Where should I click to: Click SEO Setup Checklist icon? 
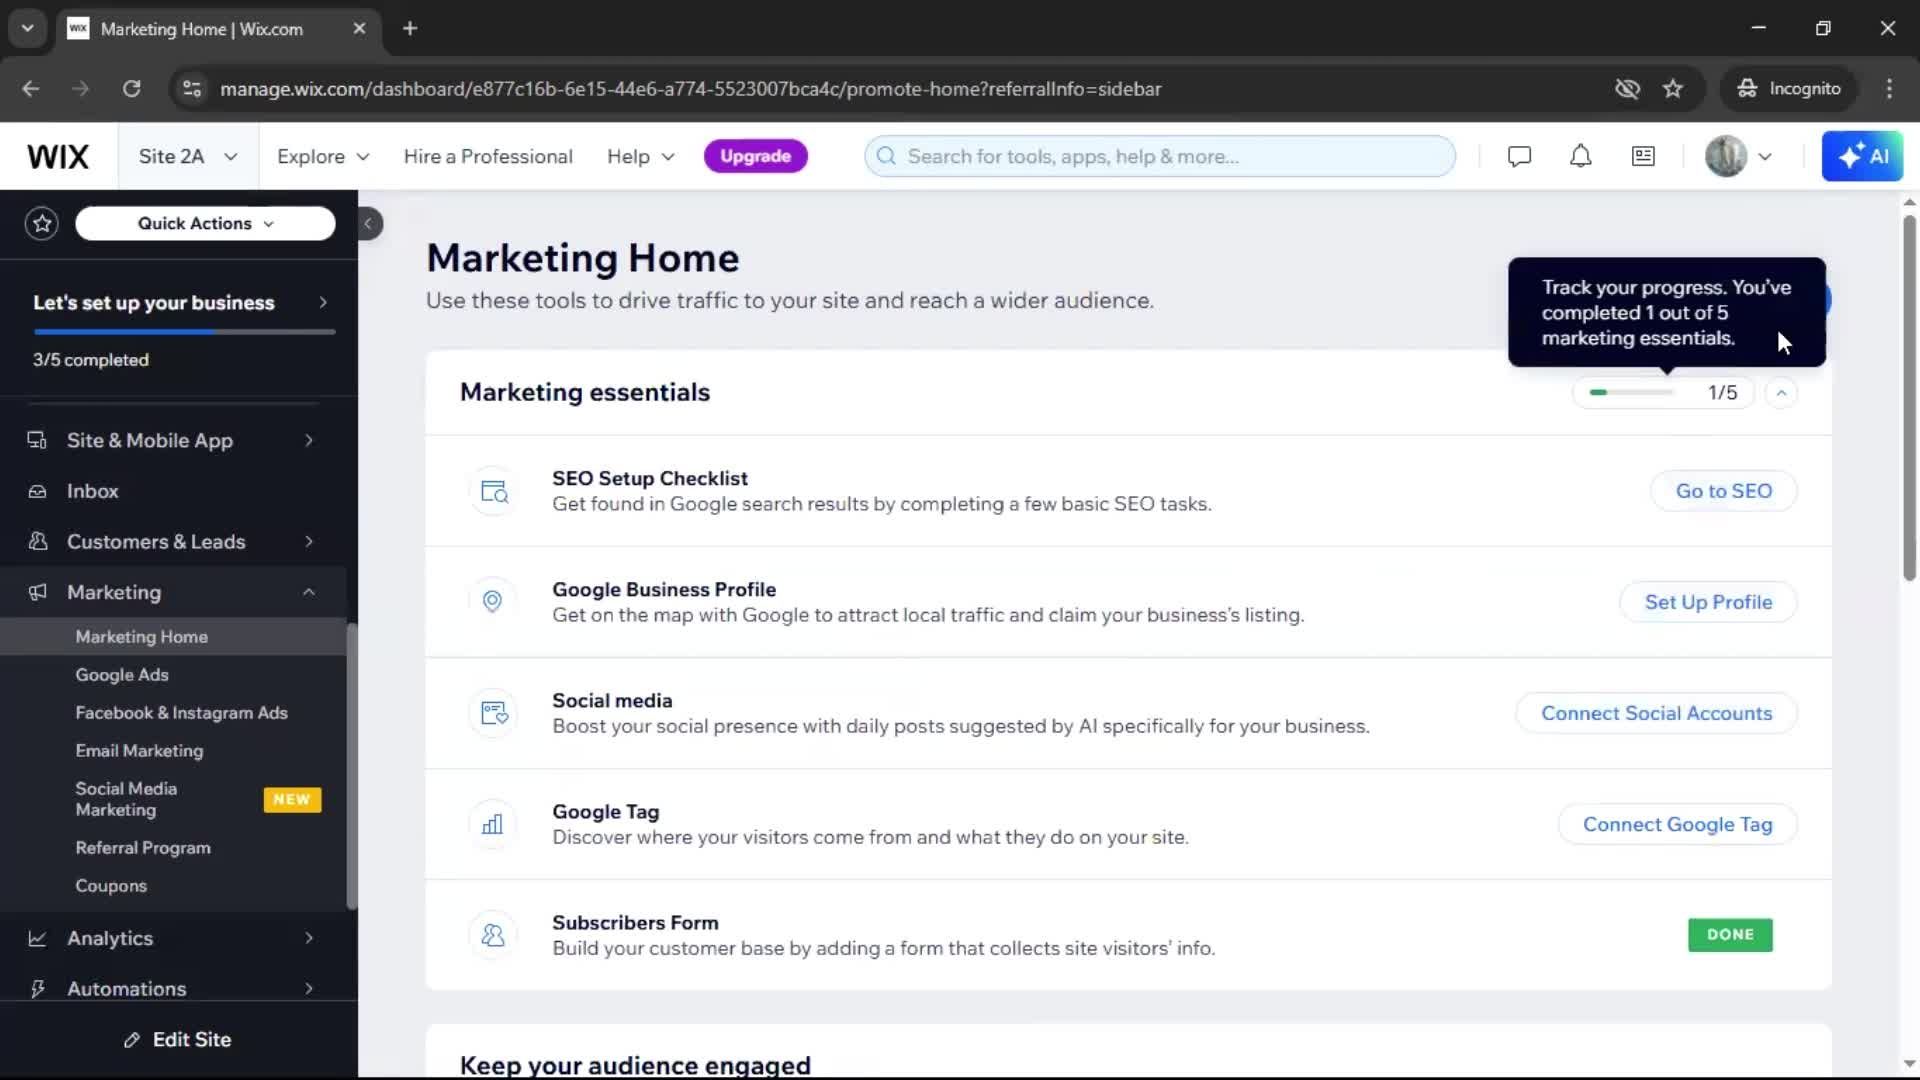click(493, 491)
